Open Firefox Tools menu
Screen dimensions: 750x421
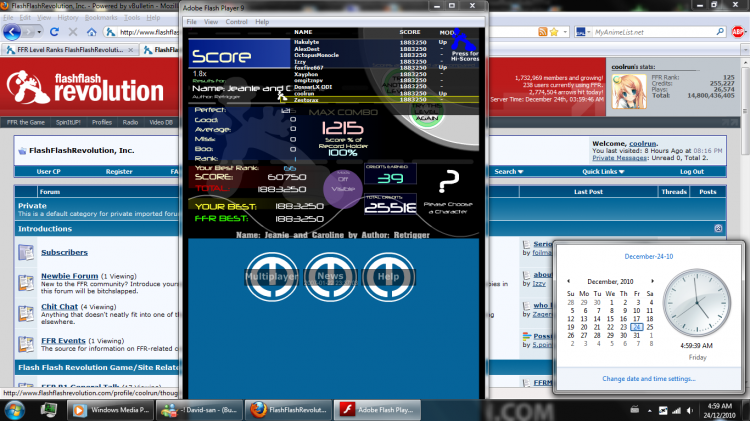pos(132,18)
